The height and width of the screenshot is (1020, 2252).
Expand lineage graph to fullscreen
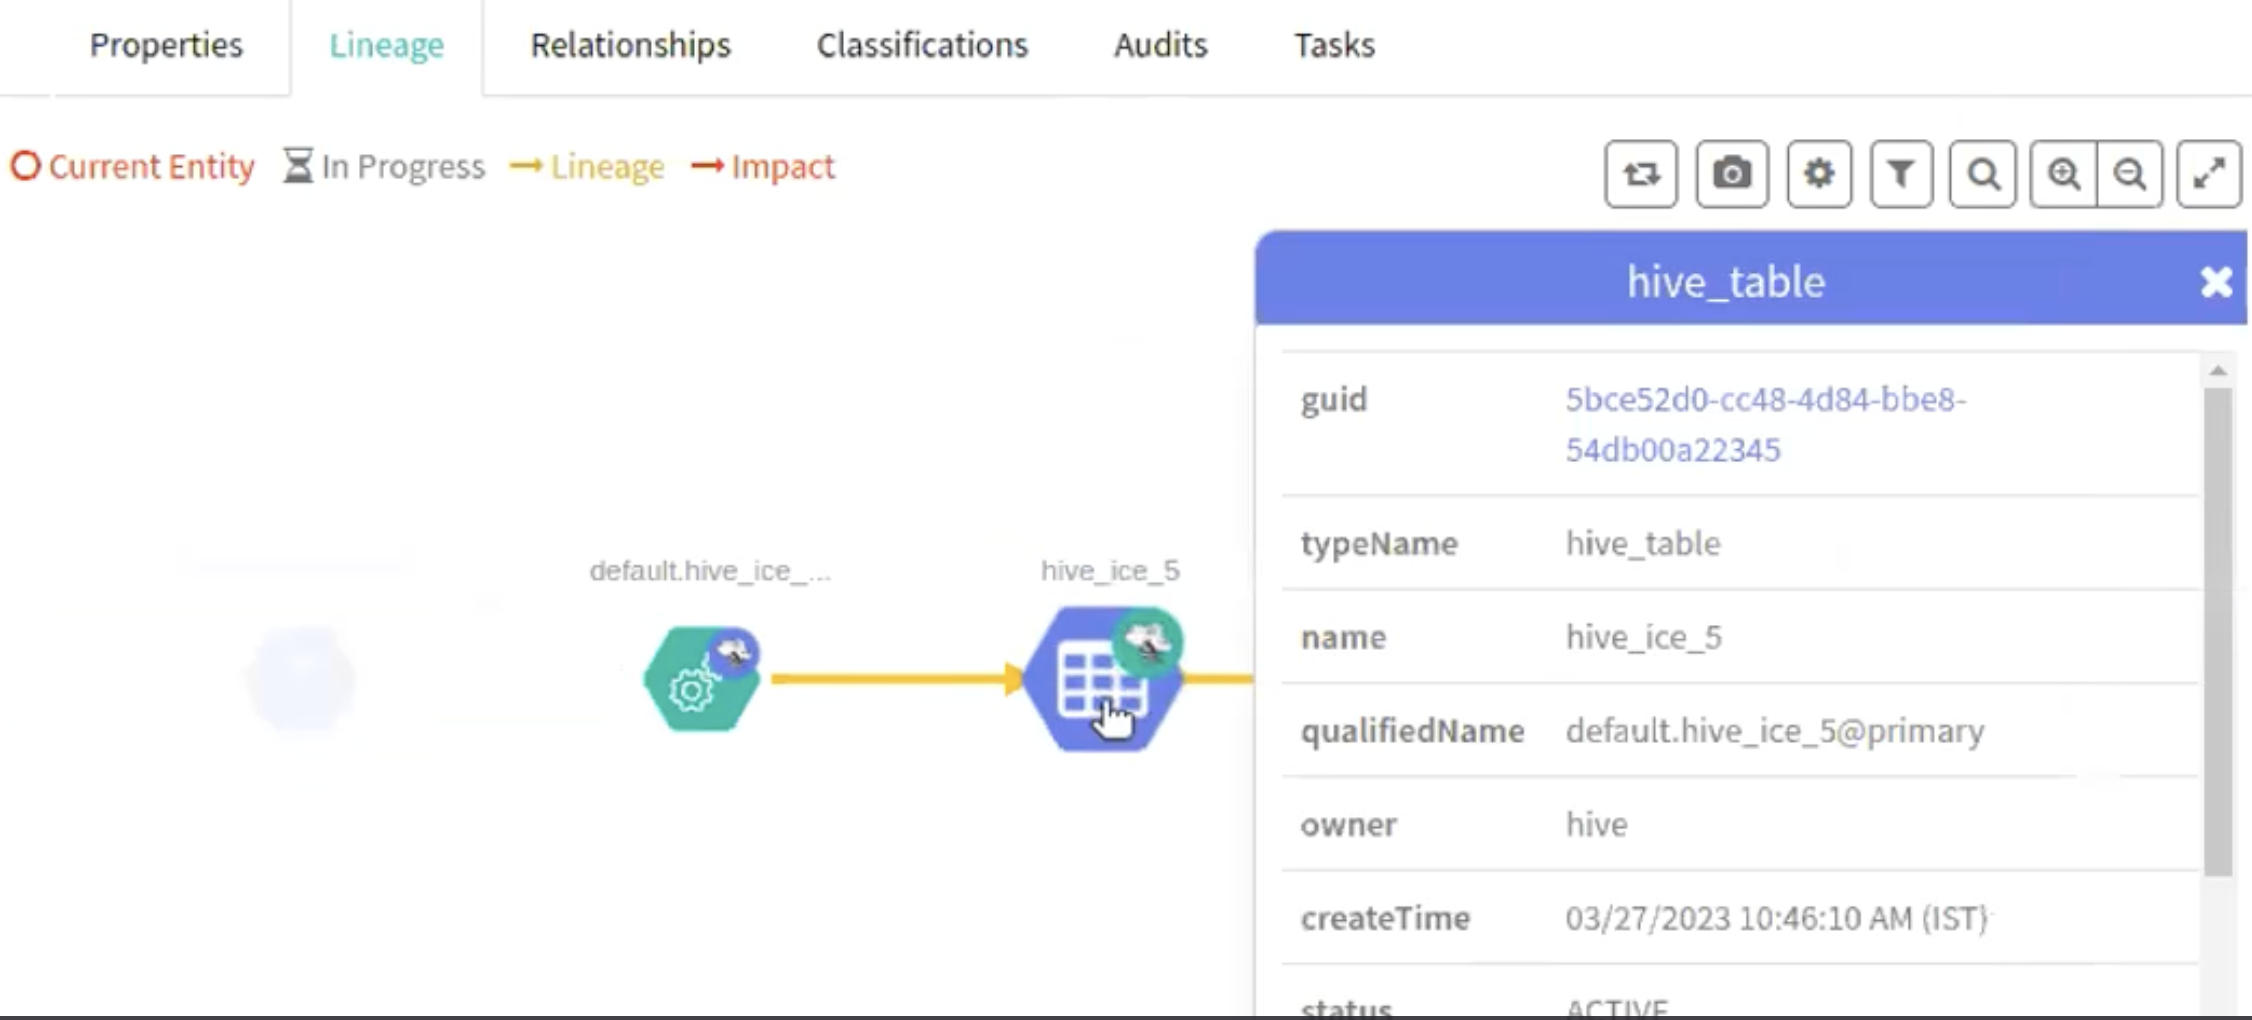tap(2208, 174)
